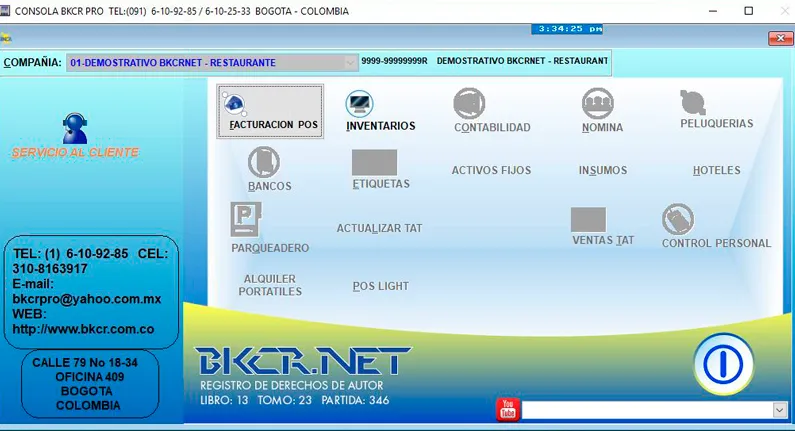Minimize the Consola BKCR PRO window

coord(713,11)
